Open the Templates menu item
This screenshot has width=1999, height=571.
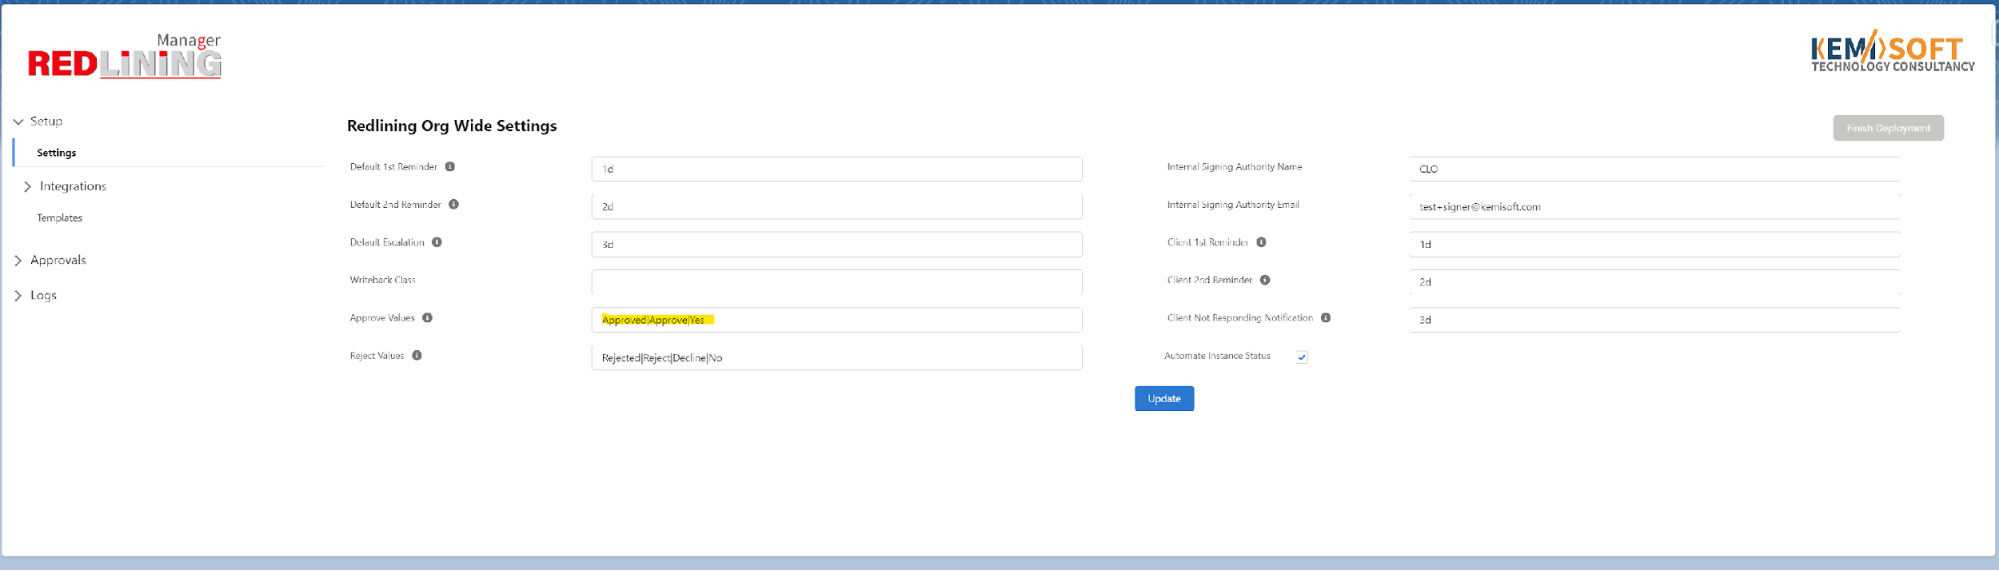60,218
